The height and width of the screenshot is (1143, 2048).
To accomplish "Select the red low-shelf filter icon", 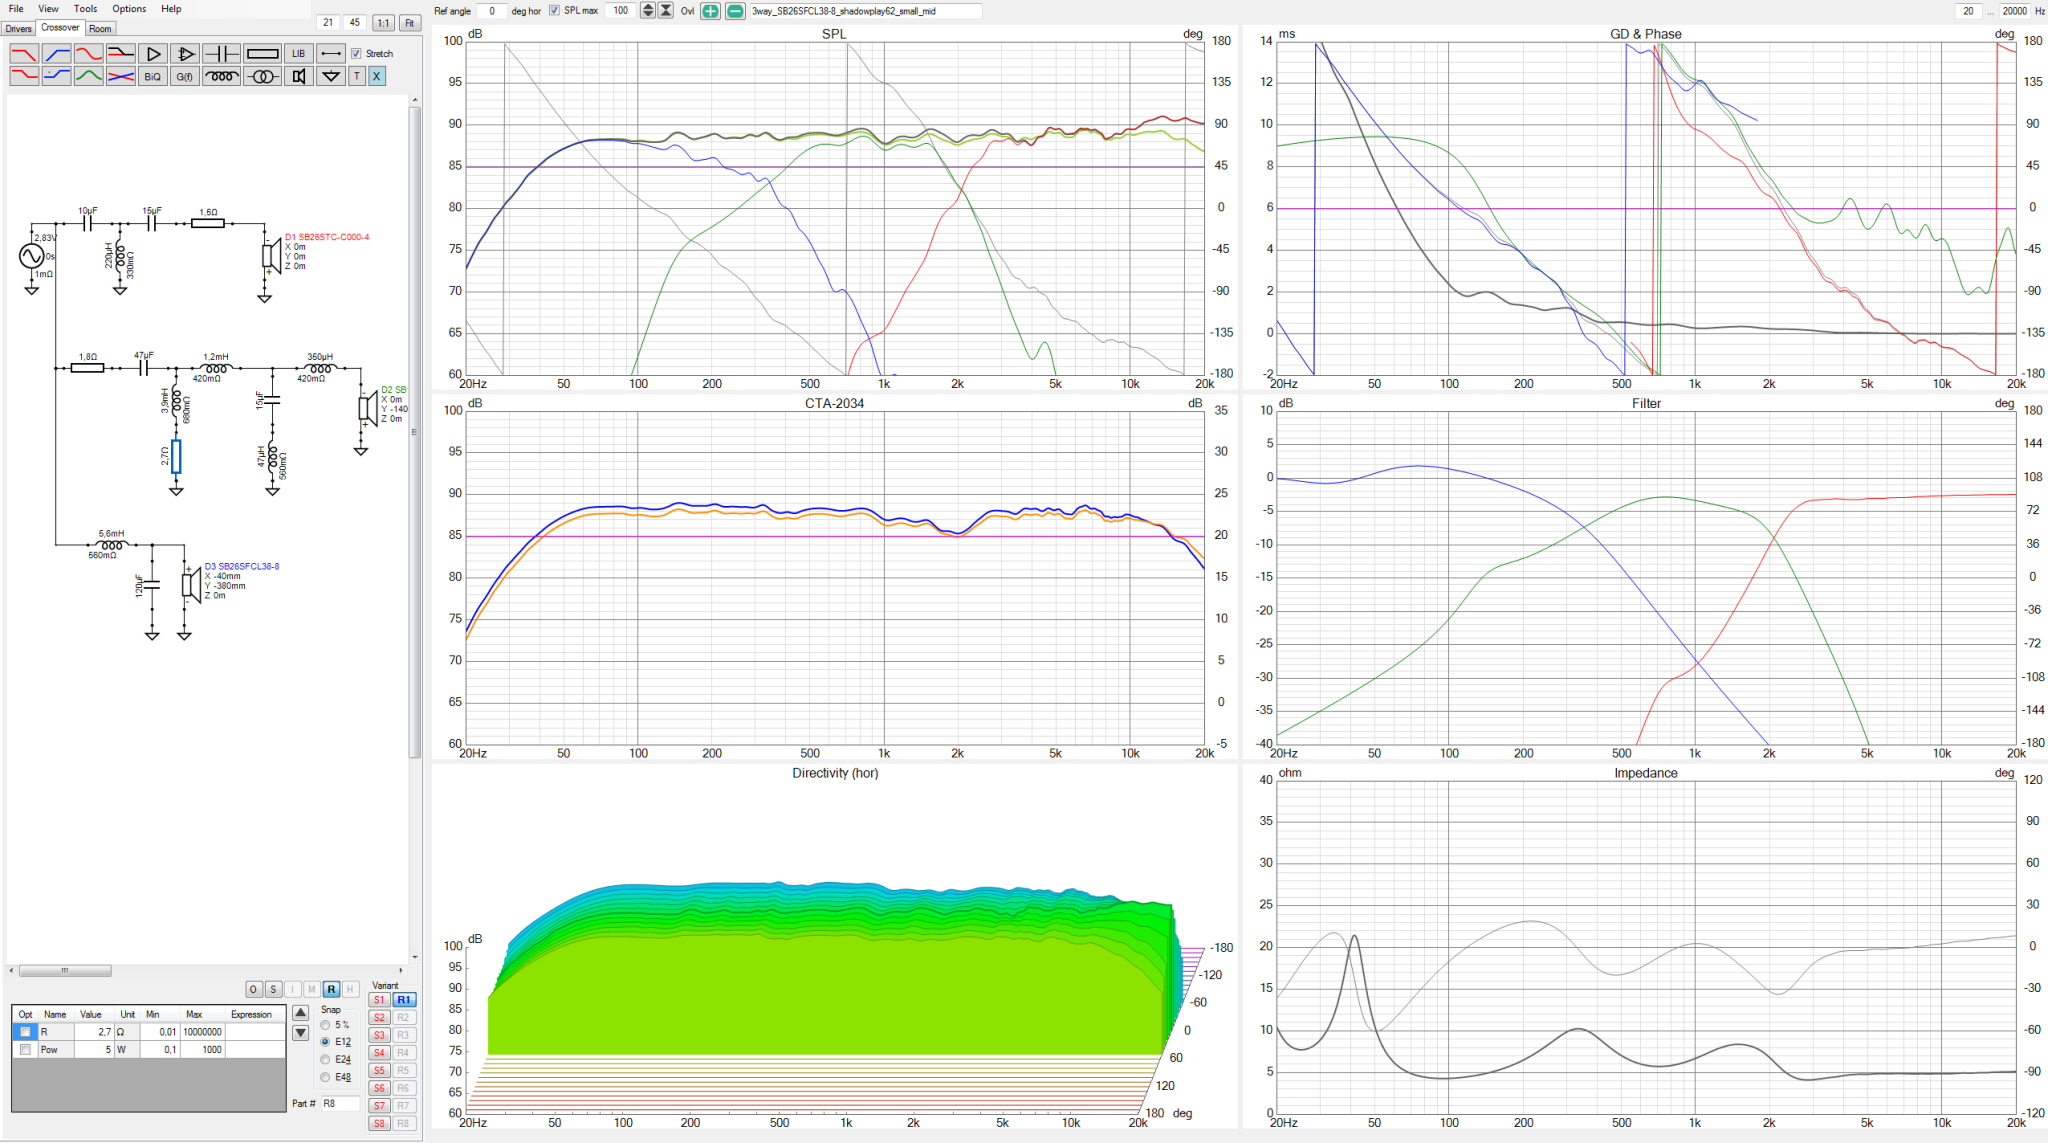I will coord(24,76).
